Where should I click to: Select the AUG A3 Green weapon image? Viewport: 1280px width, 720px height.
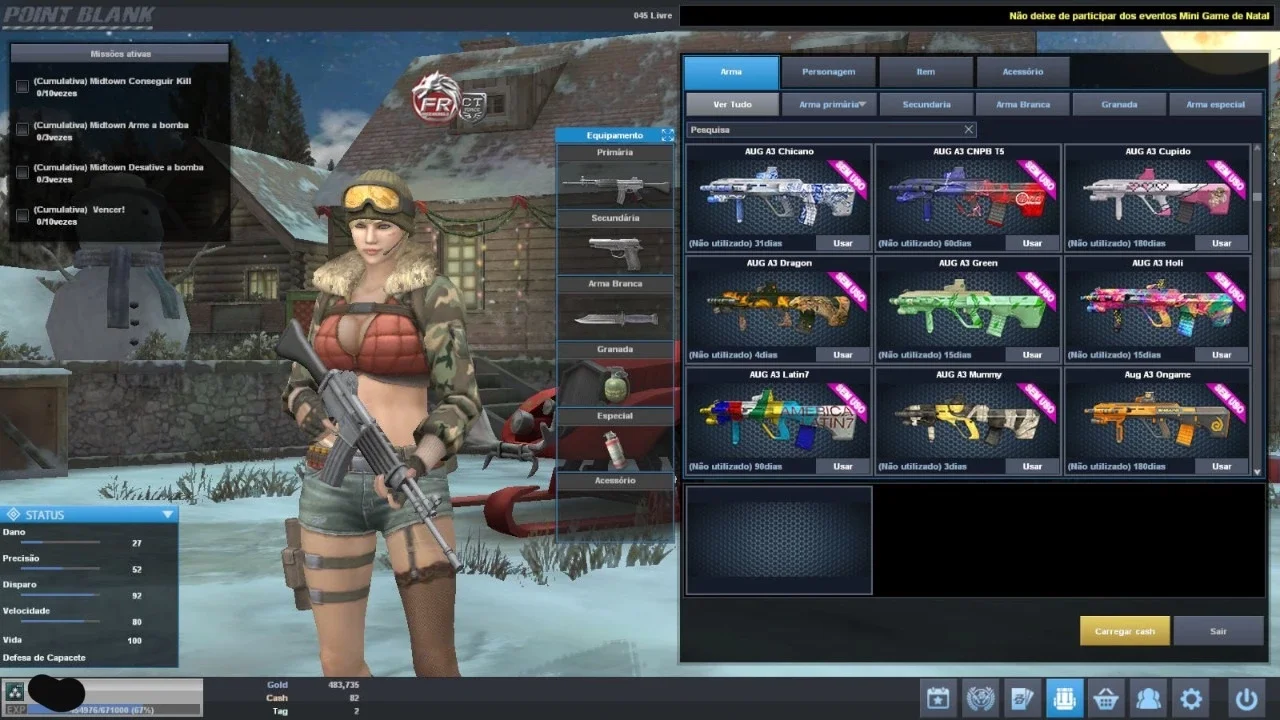pos(968,308)
